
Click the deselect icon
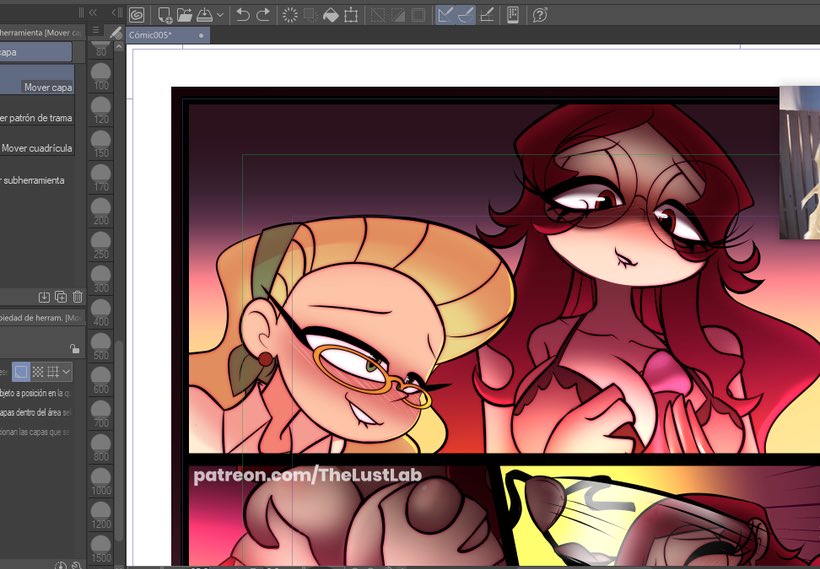[x=378, y=15]
